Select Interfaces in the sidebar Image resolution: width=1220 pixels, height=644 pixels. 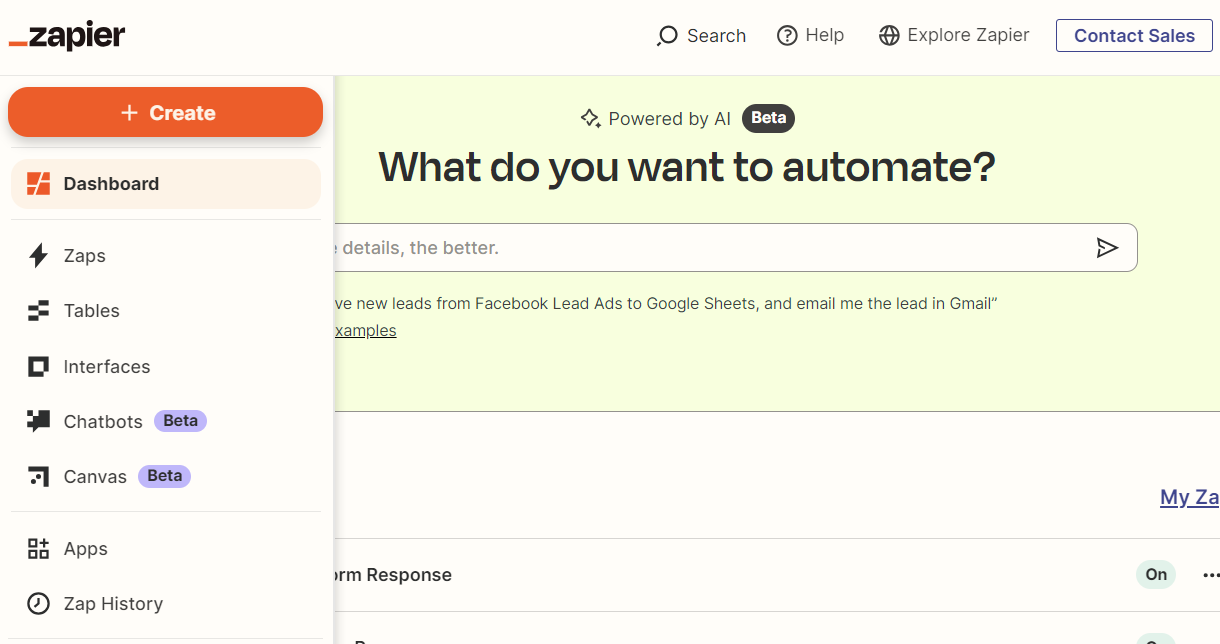(166, 367)
